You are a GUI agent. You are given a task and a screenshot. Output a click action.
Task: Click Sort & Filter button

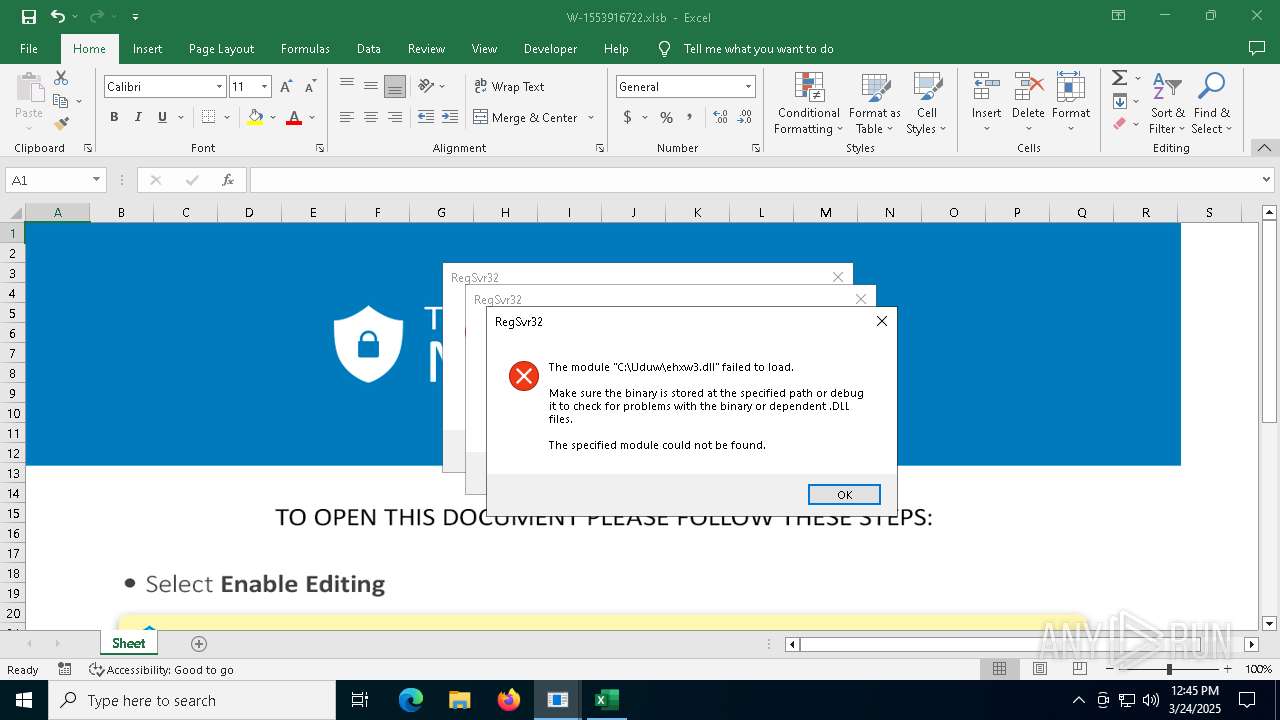coord(1166,103)
